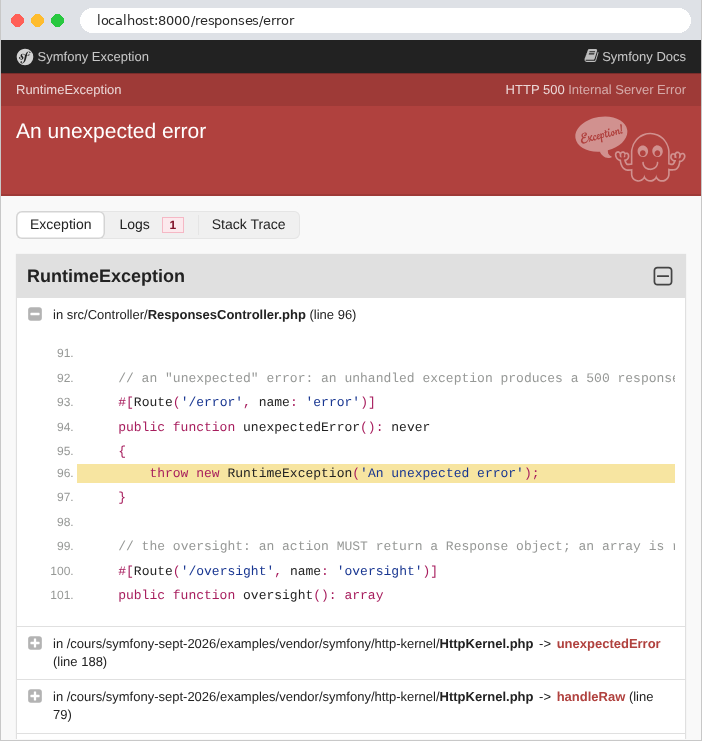
Task: Click the unexpectedError method name
Action: click(608, 644)
